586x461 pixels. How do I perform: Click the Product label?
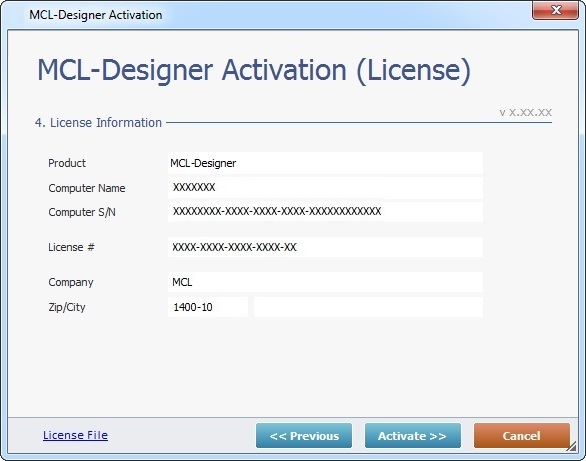coord(67,163)
